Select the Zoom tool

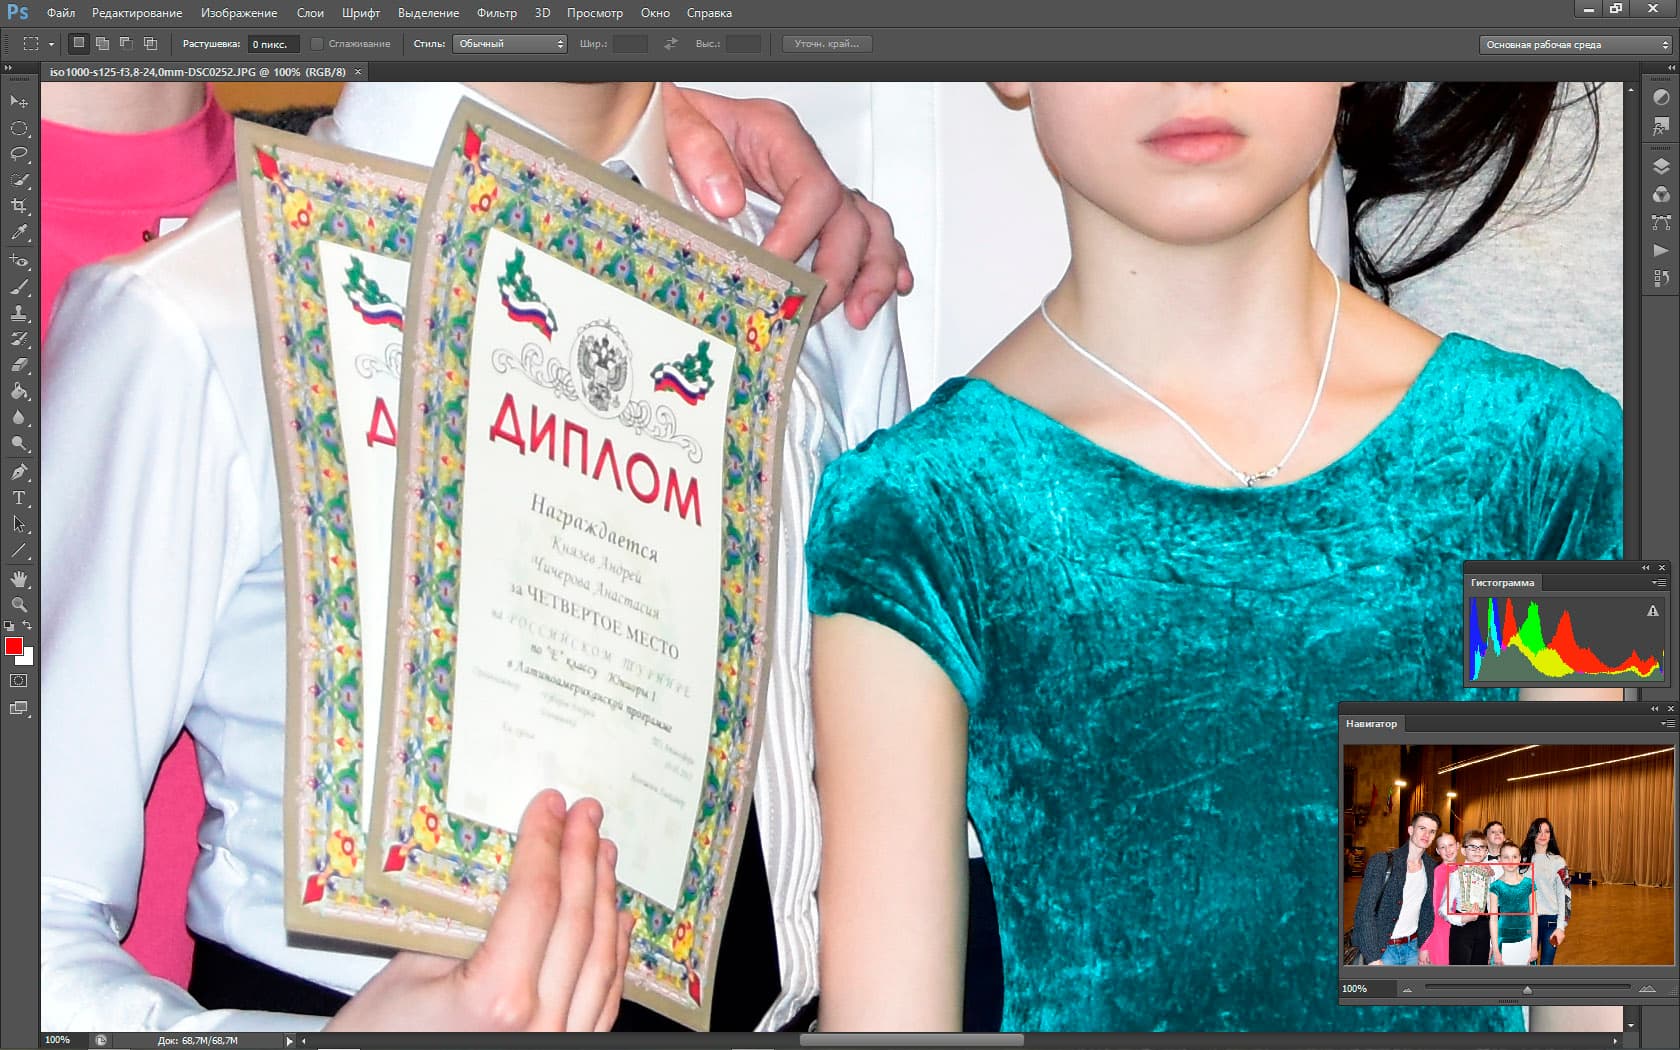tap(19, 605)
